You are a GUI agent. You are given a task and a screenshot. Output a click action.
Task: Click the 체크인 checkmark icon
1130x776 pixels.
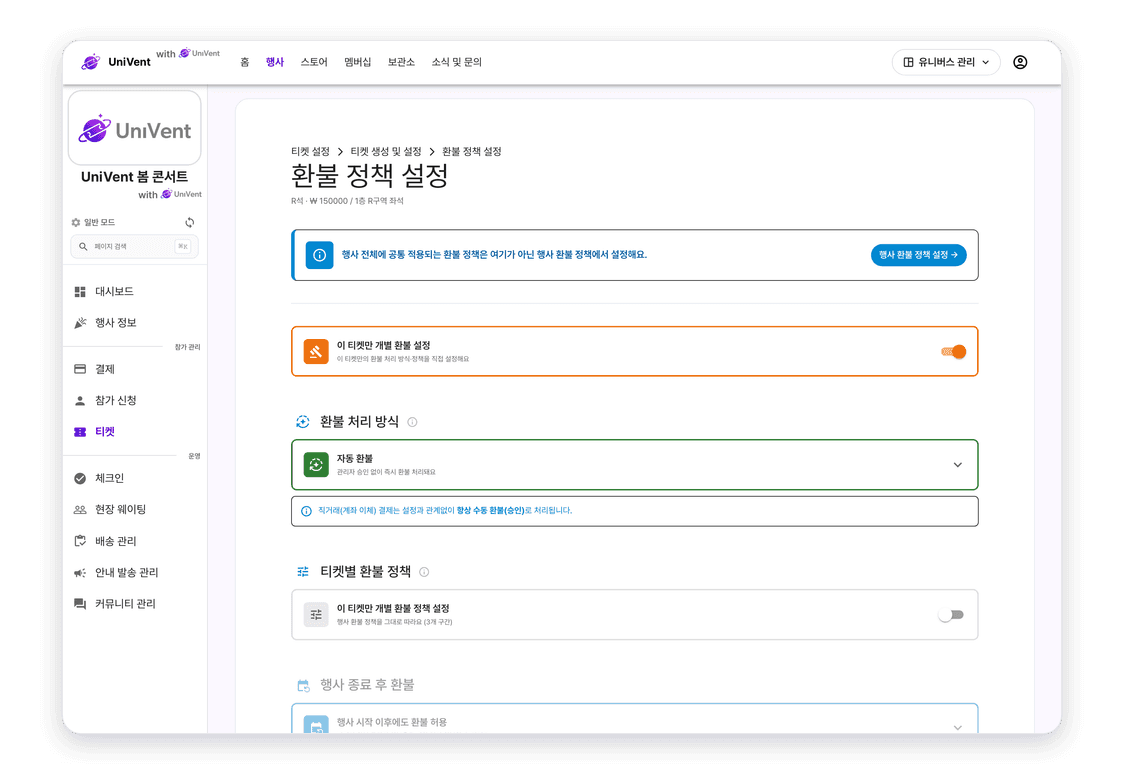tap(80, 478)
